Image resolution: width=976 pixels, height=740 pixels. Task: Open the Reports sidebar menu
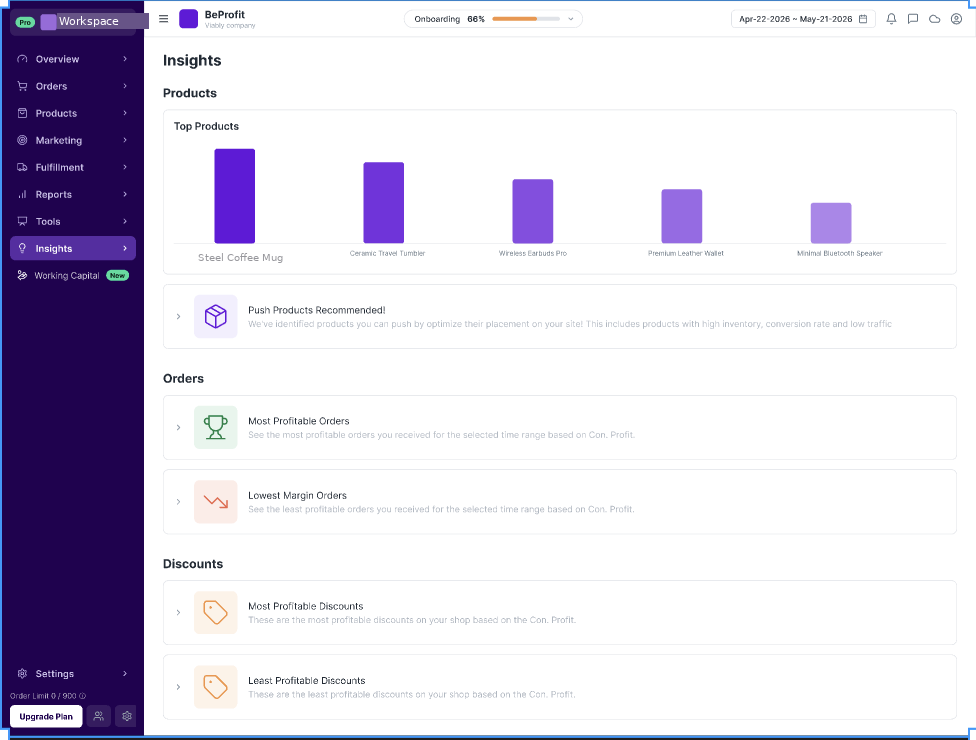tap(73, 194)
